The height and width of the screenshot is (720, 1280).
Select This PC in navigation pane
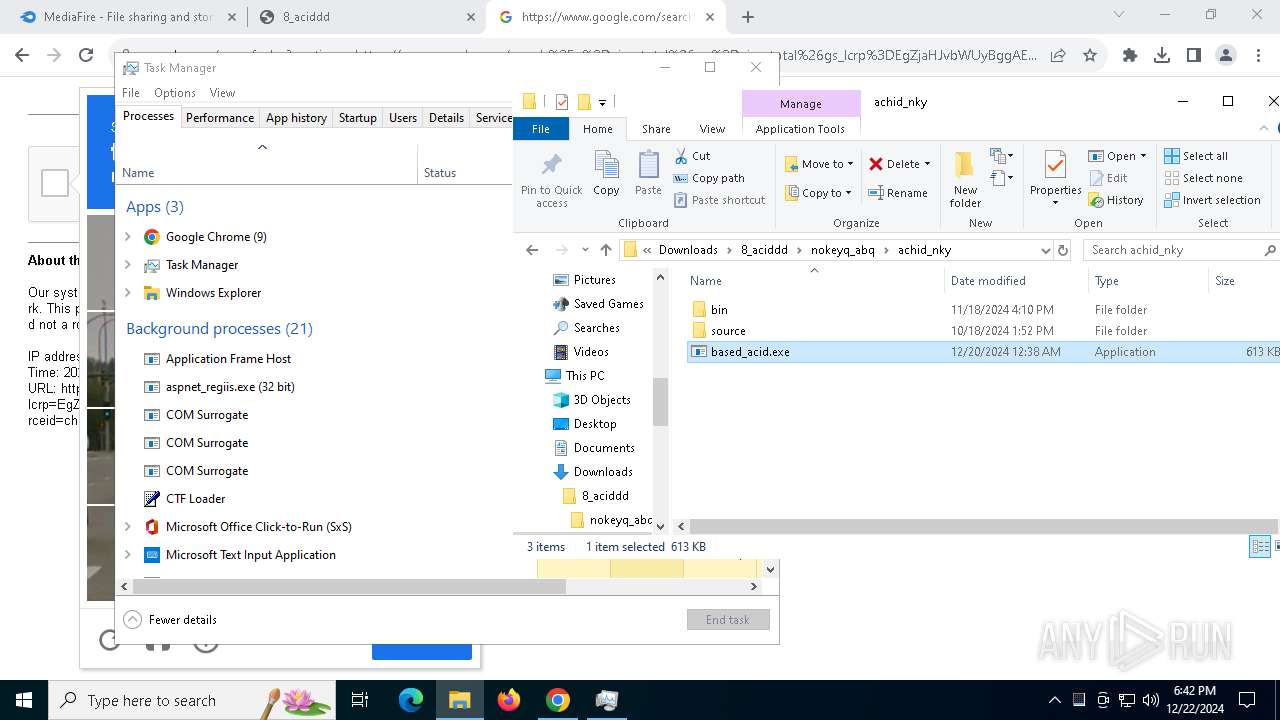[x=585, y=376]
